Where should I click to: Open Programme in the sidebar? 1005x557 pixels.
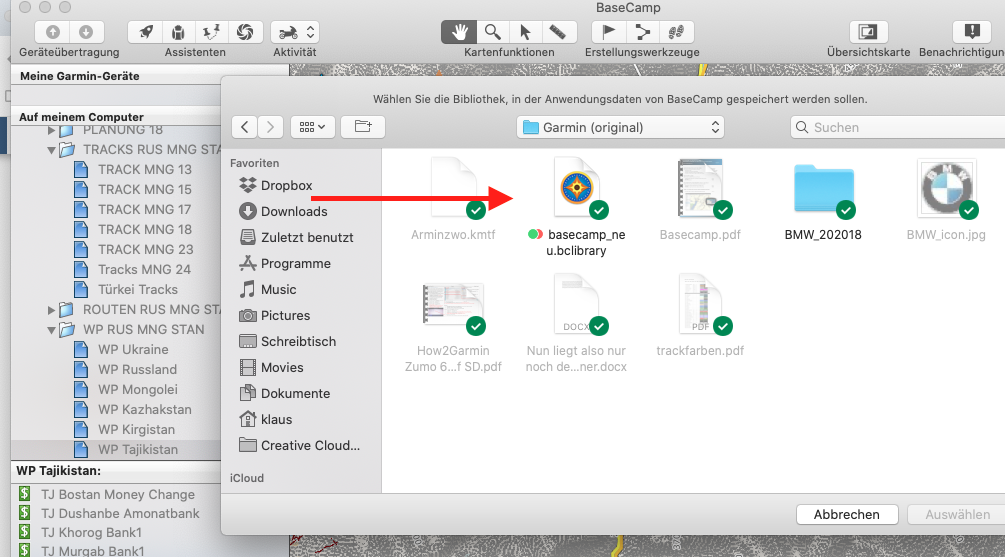pos(285,263)
